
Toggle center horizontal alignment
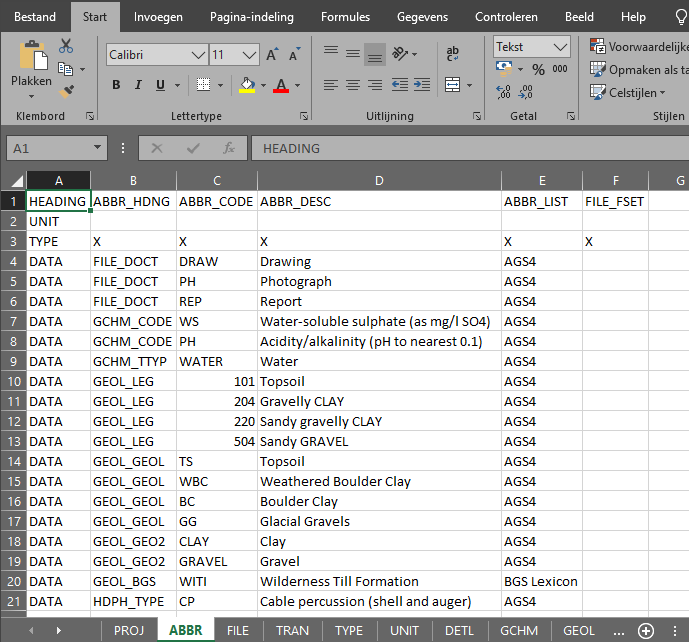coord(353,85)
